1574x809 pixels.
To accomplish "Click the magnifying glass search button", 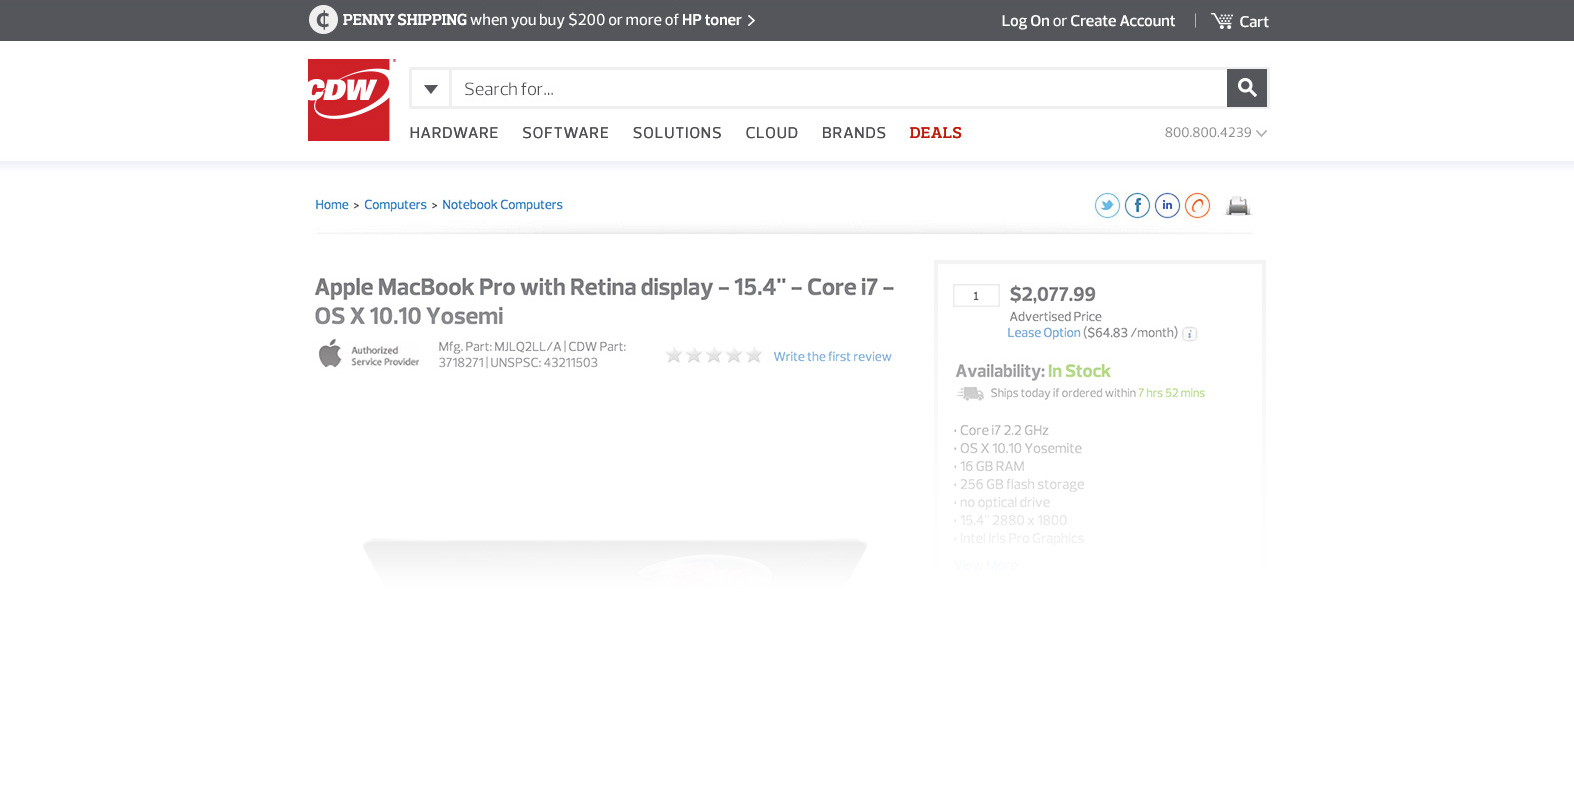I will tap(1246, 88).
